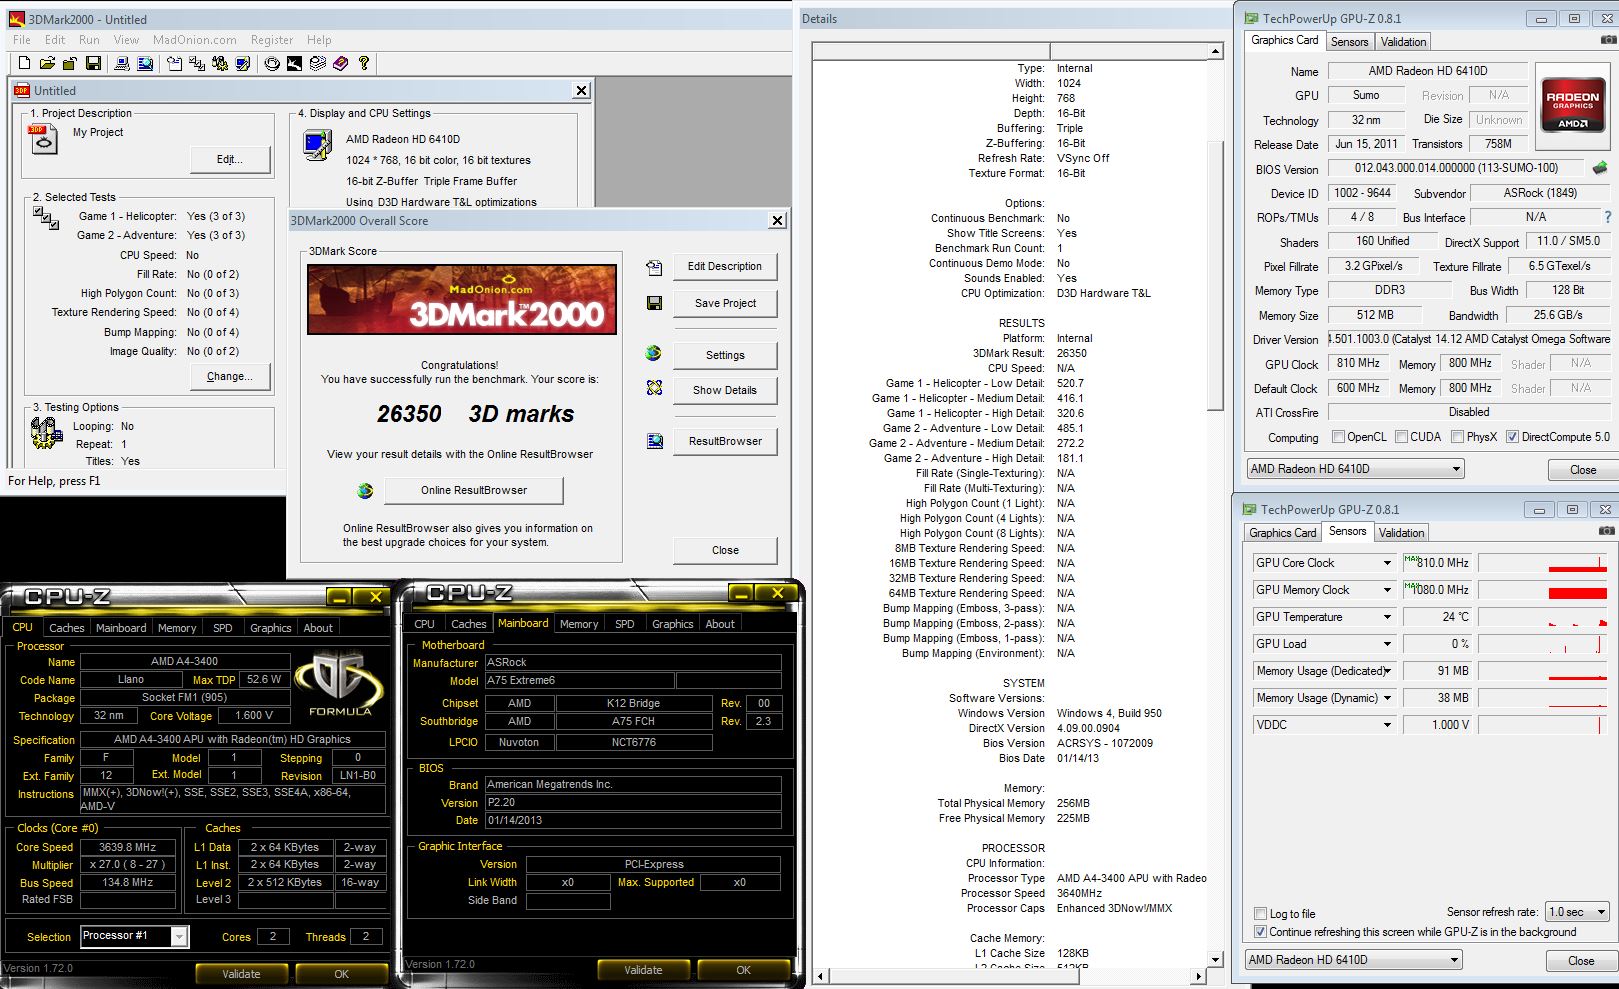Click the ring-shaped toolbar icon
The width and height of the screenshot is (1619, 989).
pyautogui.click(x=272, y=63)
